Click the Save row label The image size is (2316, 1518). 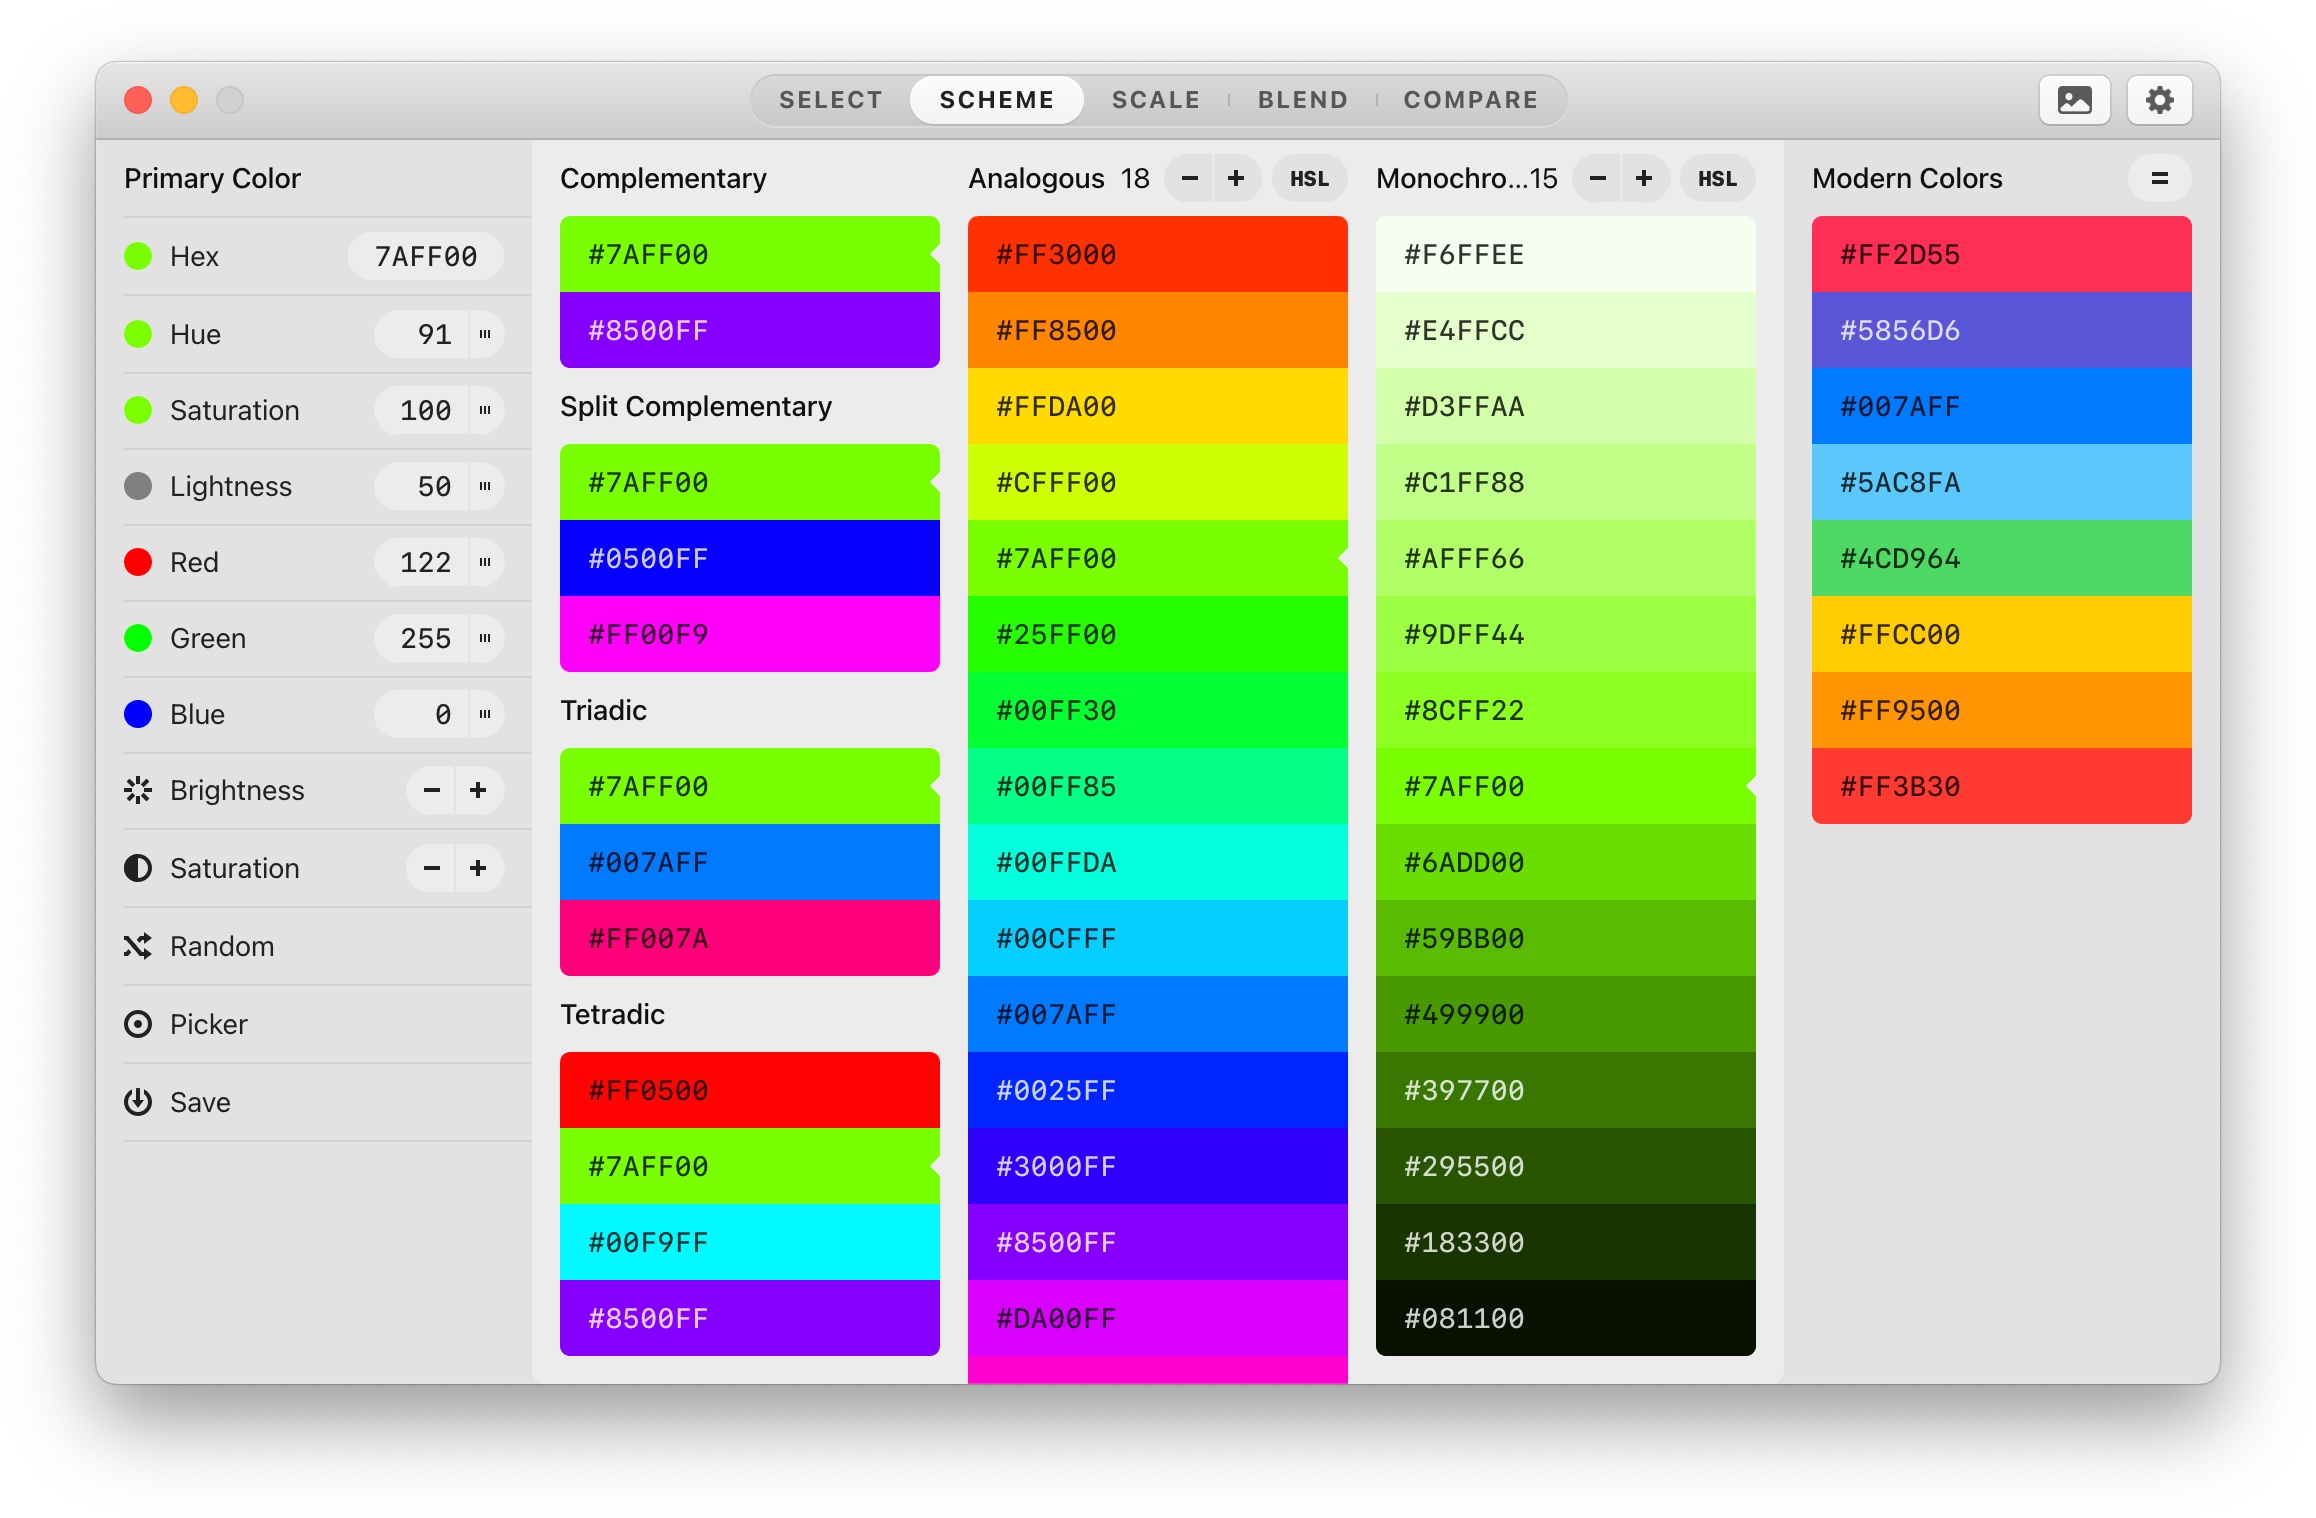click(x=200, y=1102)
